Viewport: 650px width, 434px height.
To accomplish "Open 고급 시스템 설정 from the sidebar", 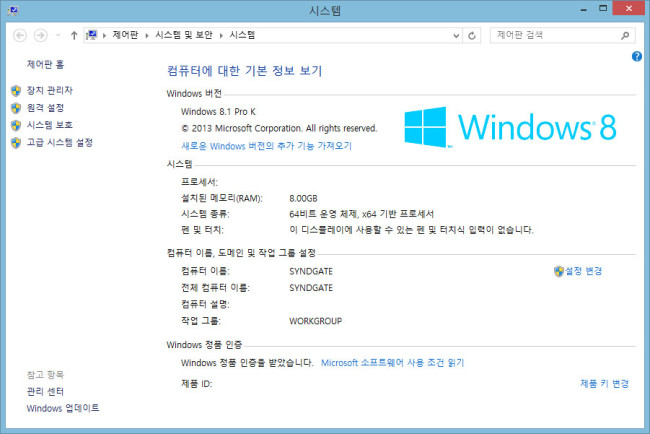I will (x=60, y=142).
